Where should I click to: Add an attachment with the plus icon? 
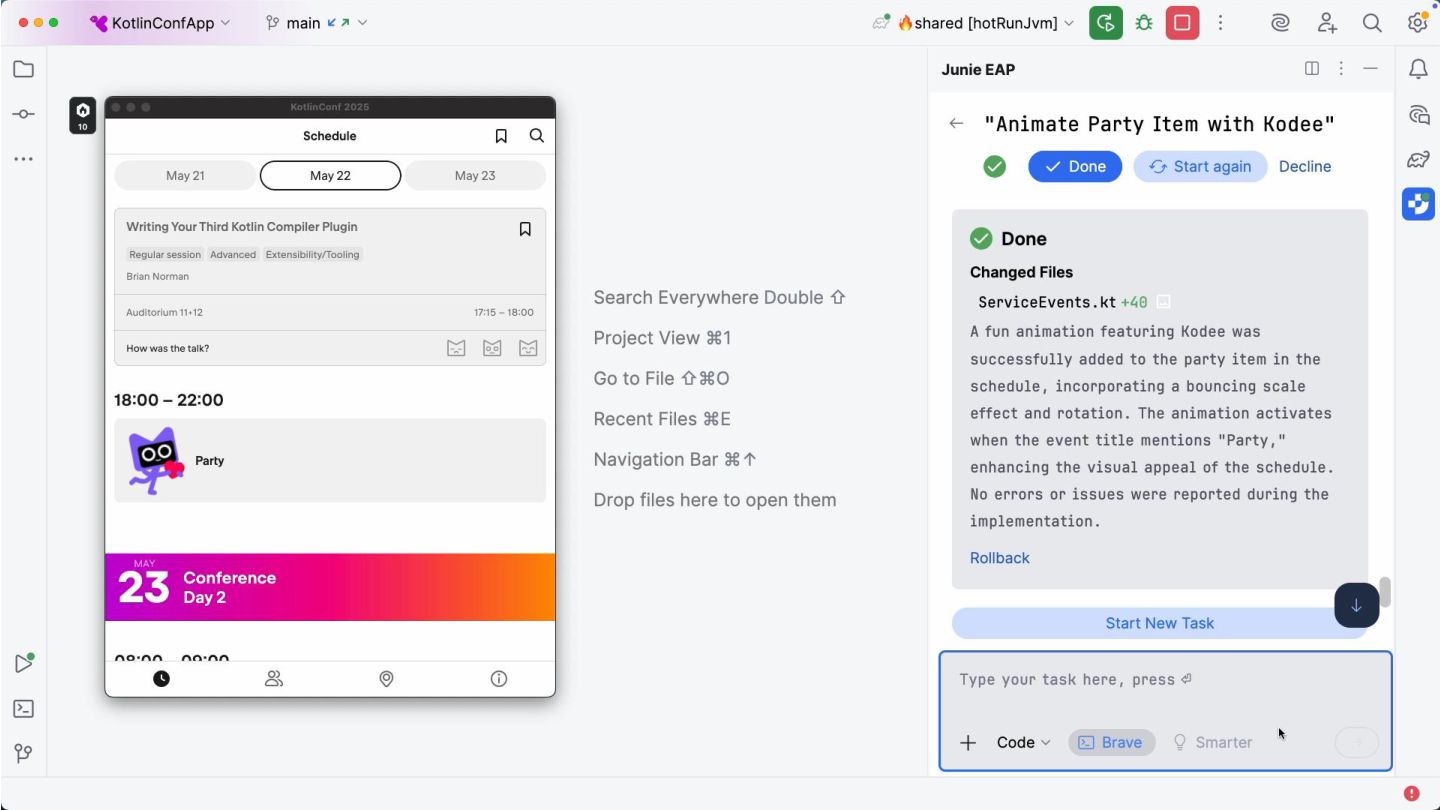tap(967, 742)
